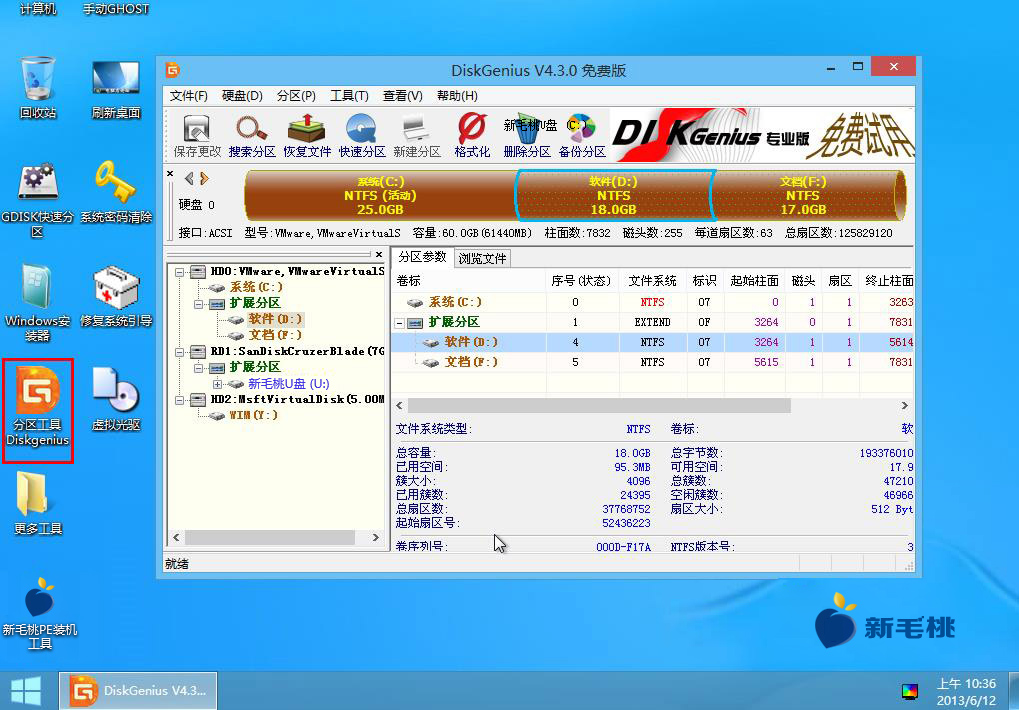This screenshot has width=1019, height=710.
Task: Collapse the HD2:MsftVirtualDisk tree node
Action: 179,400
